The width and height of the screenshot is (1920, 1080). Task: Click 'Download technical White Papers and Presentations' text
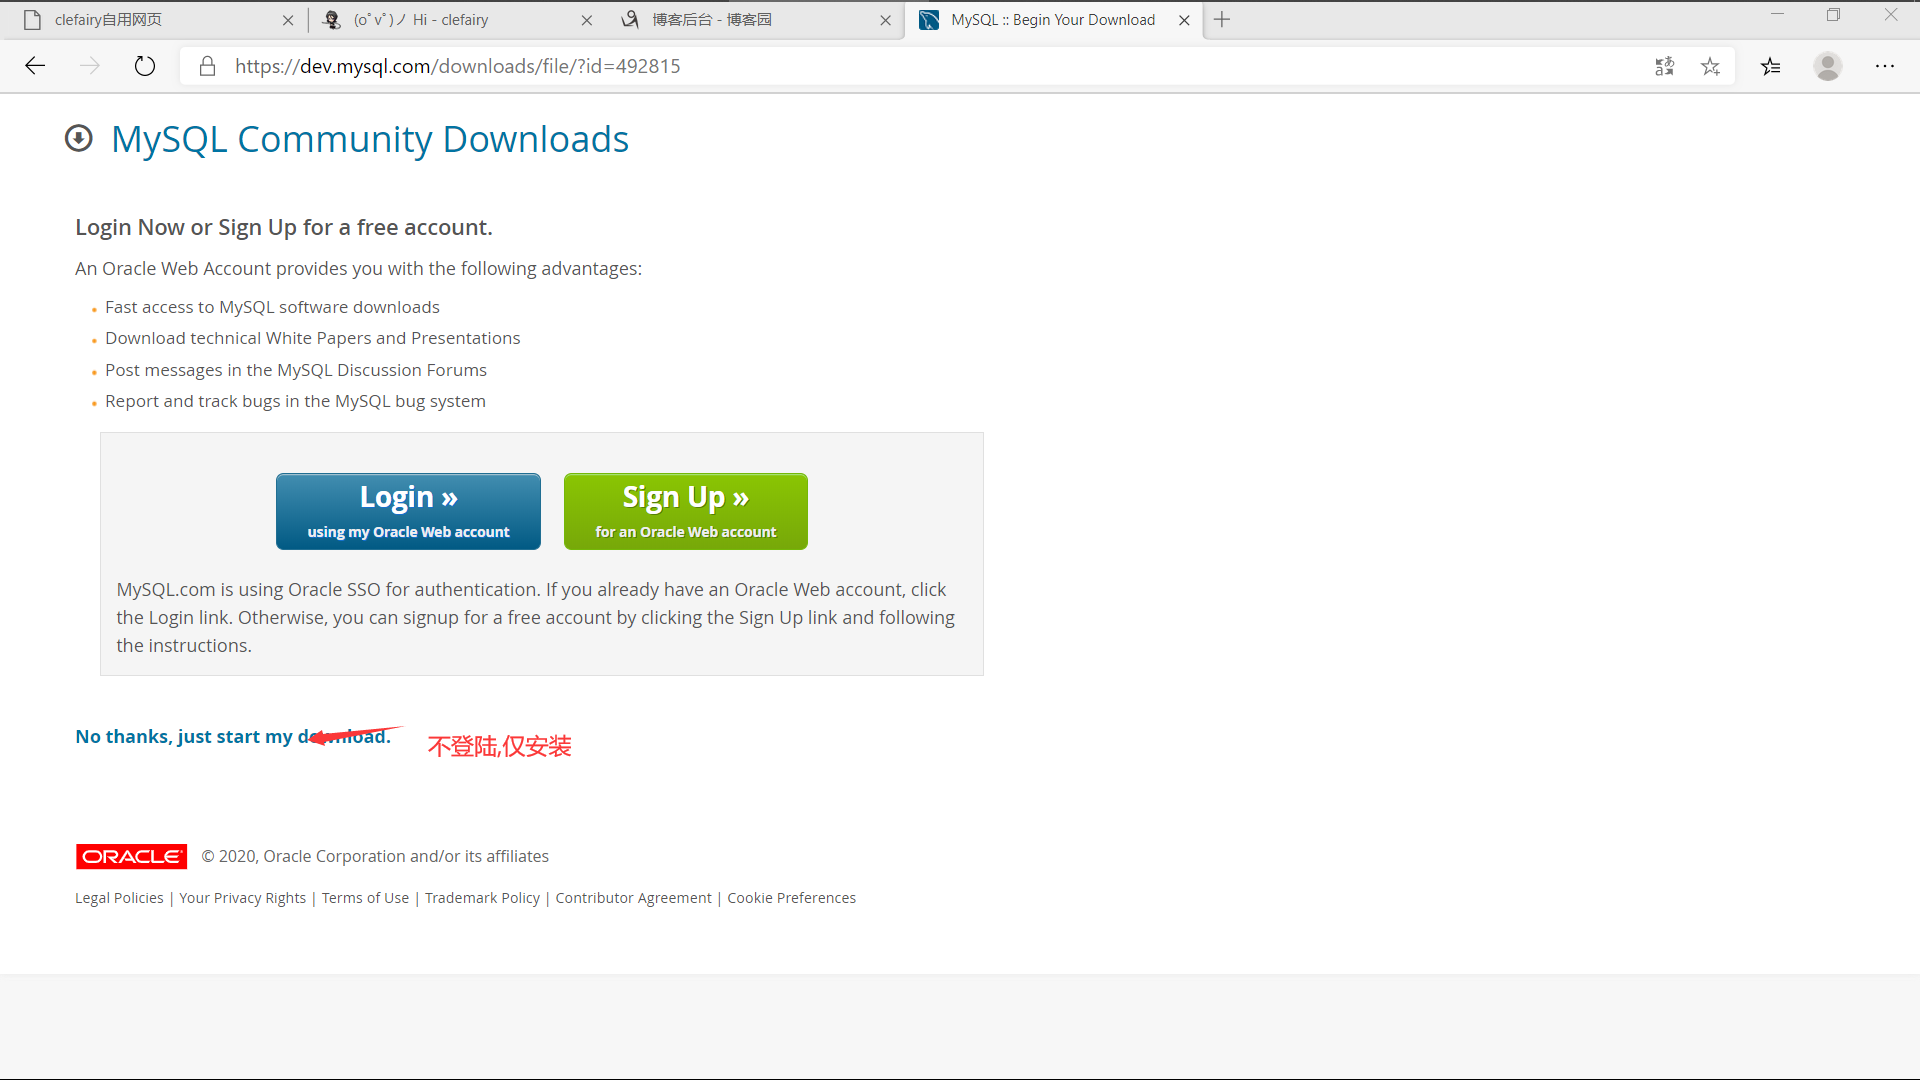coord(313,338)
